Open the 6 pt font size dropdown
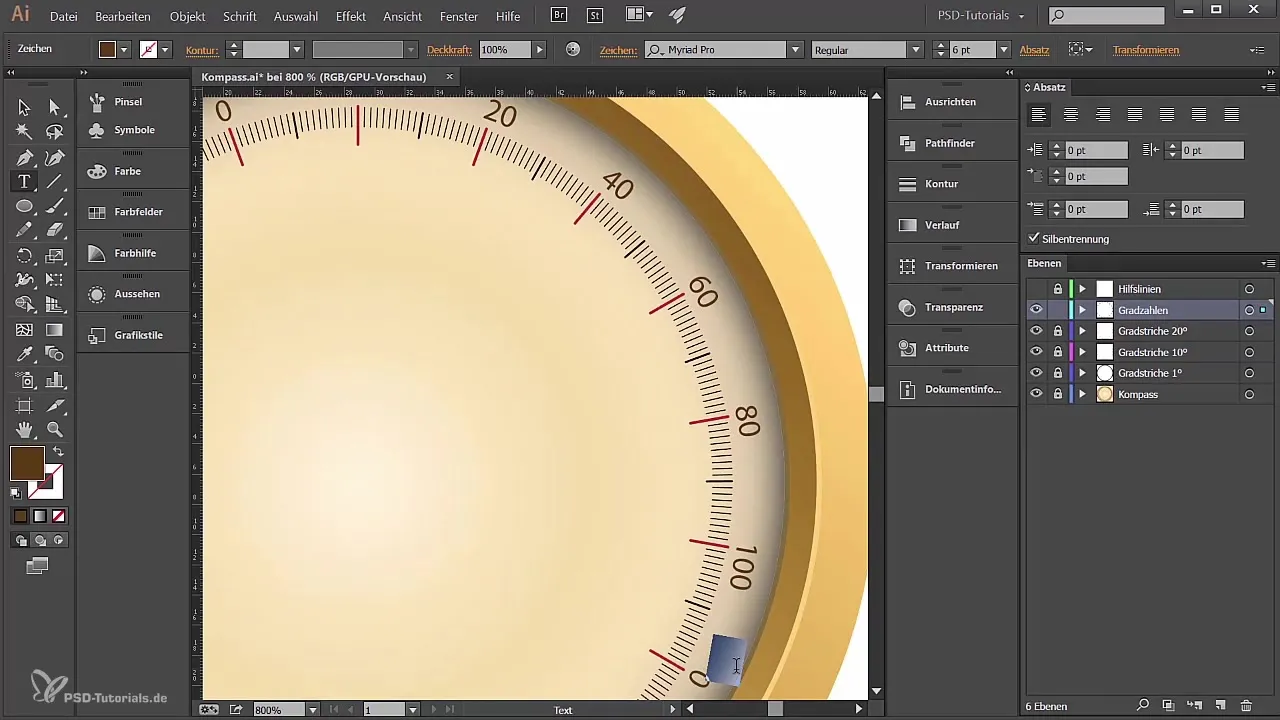1280x720 pixels. click(x=1004, y=50)
